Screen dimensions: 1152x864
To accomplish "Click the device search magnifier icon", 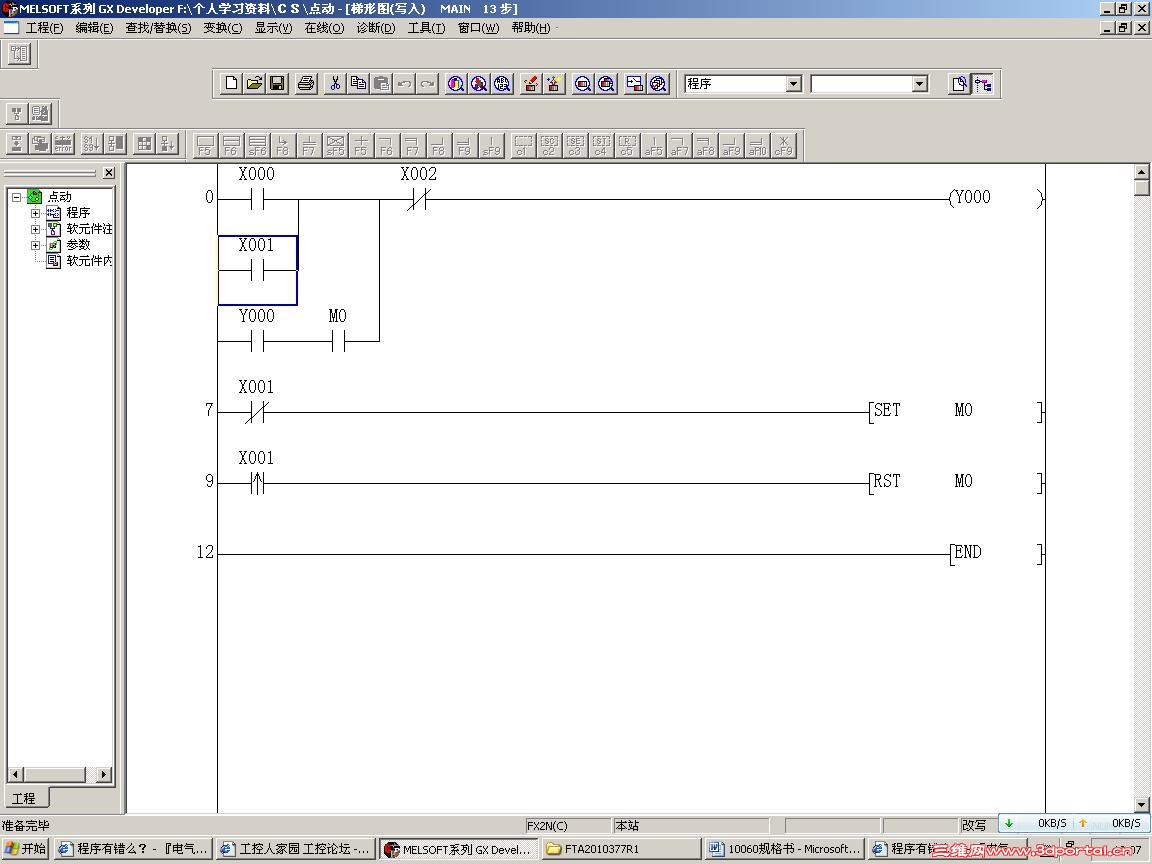I will pyautogui.click(x=456, y=83).
